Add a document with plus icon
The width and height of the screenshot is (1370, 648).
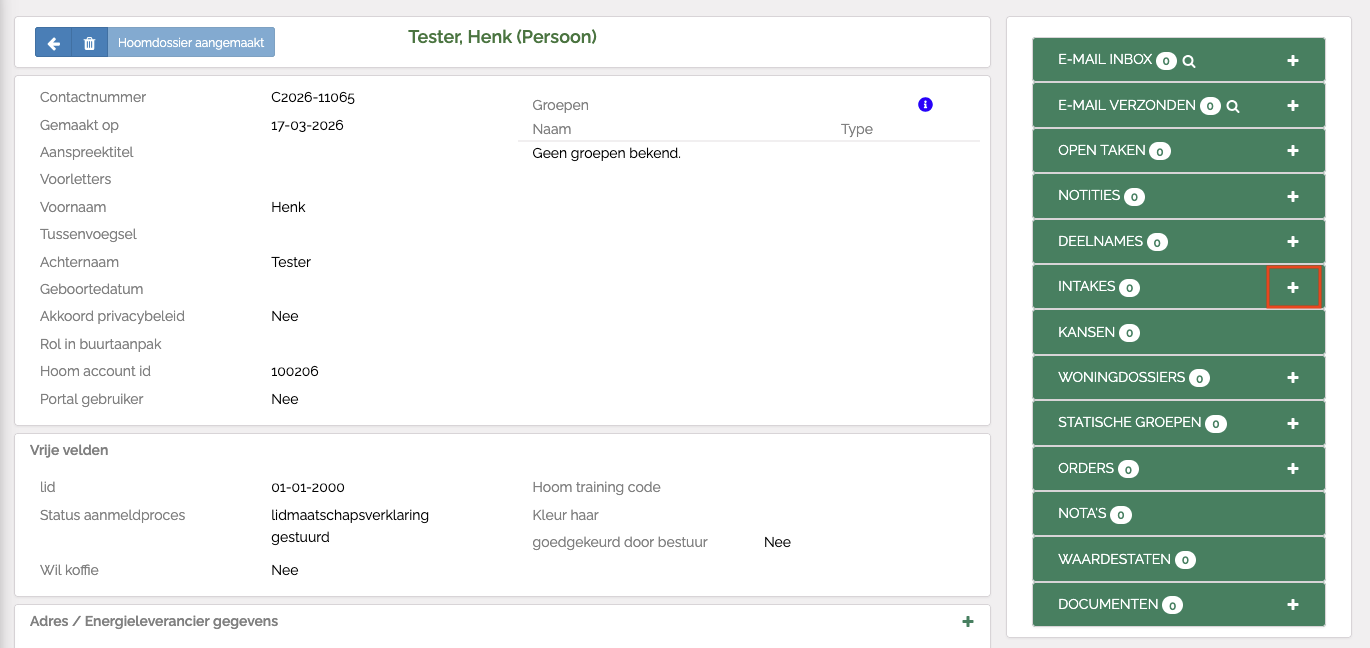pos(1293,605)
